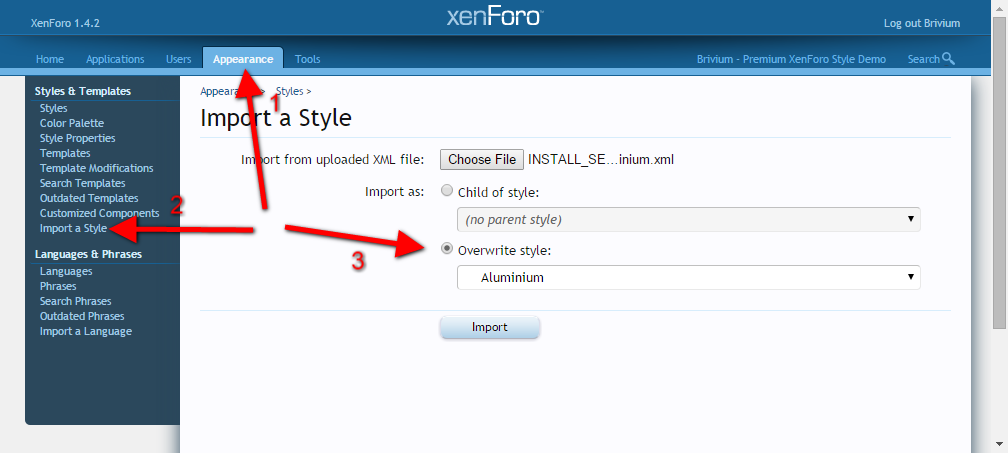The image size is (1008, 453).
Task: Open the parent style dropdown
Action: tap(688, 220)
